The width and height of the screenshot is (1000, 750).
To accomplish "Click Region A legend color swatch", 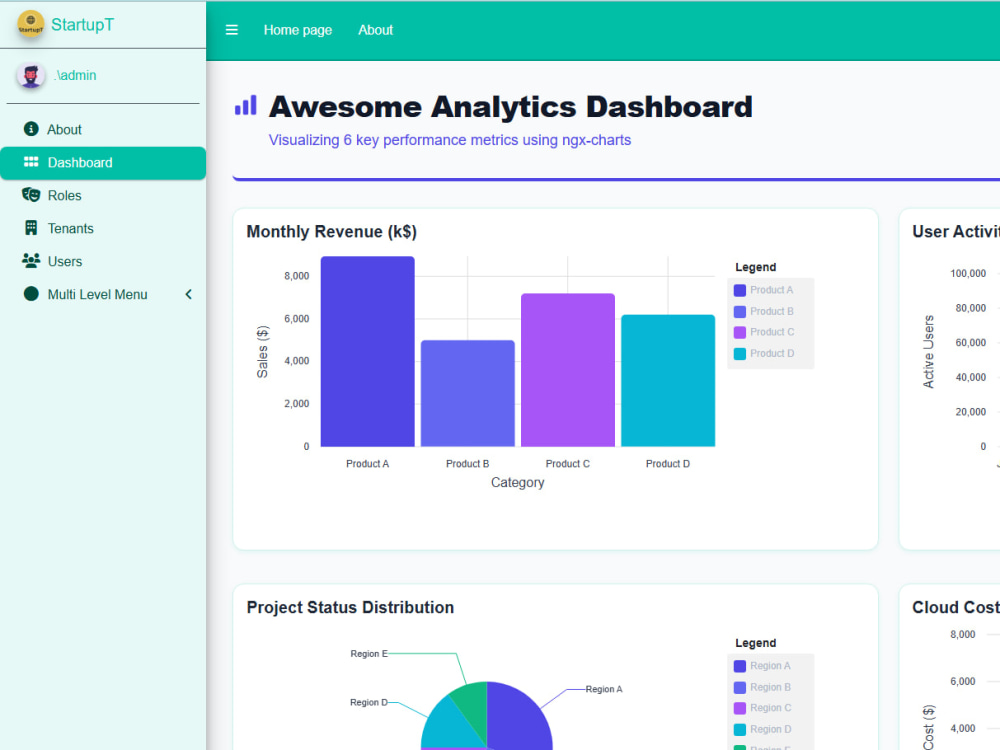I will pos(740,666).
